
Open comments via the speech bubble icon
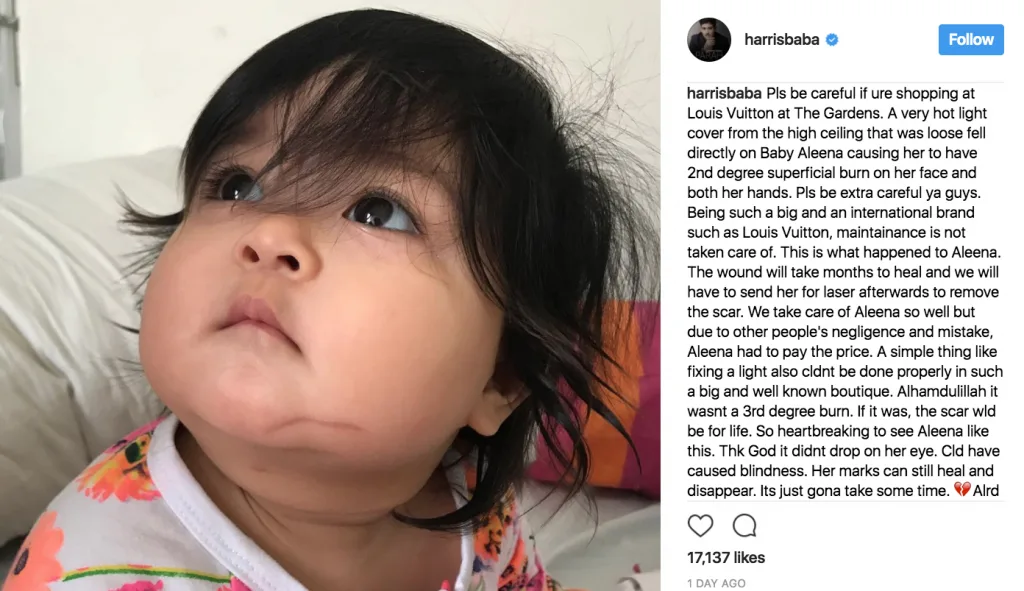pos(744,525)
